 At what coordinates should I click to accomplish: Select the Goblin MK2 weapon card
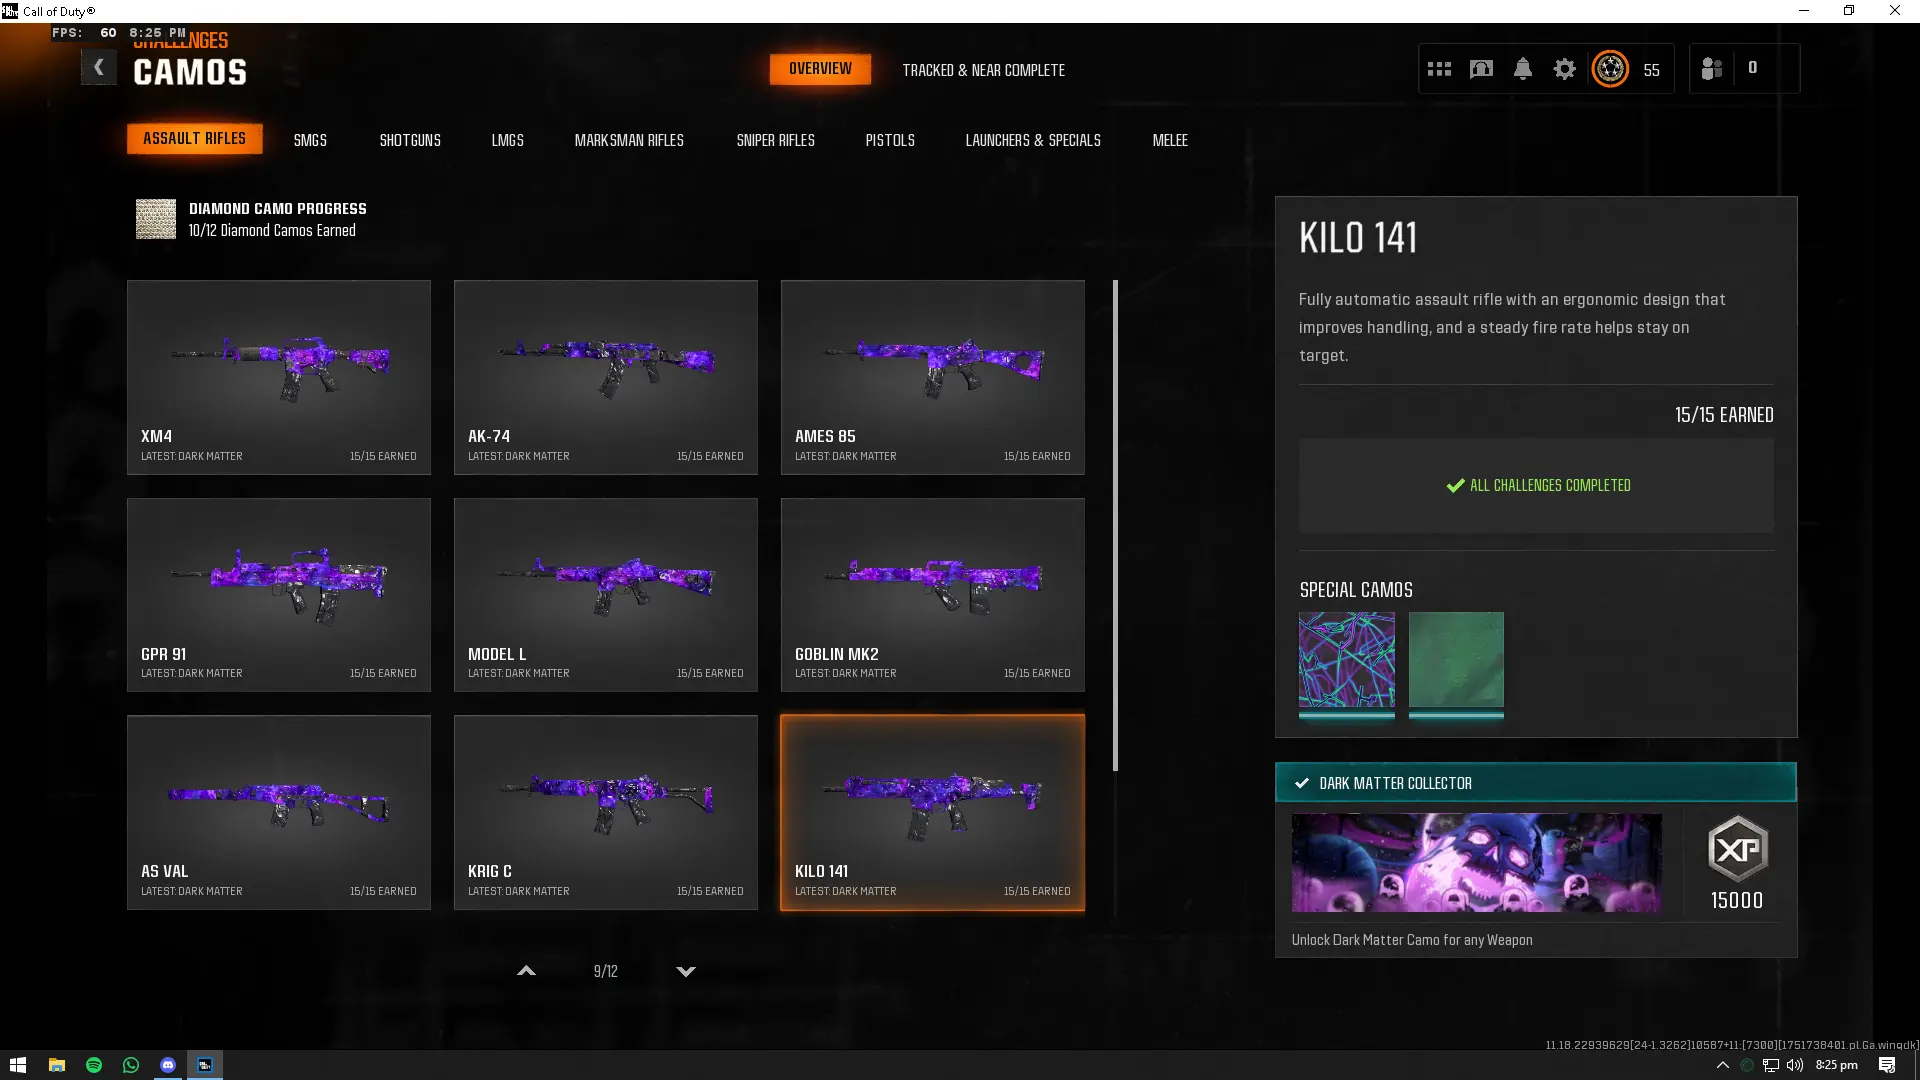pos(932,595)
